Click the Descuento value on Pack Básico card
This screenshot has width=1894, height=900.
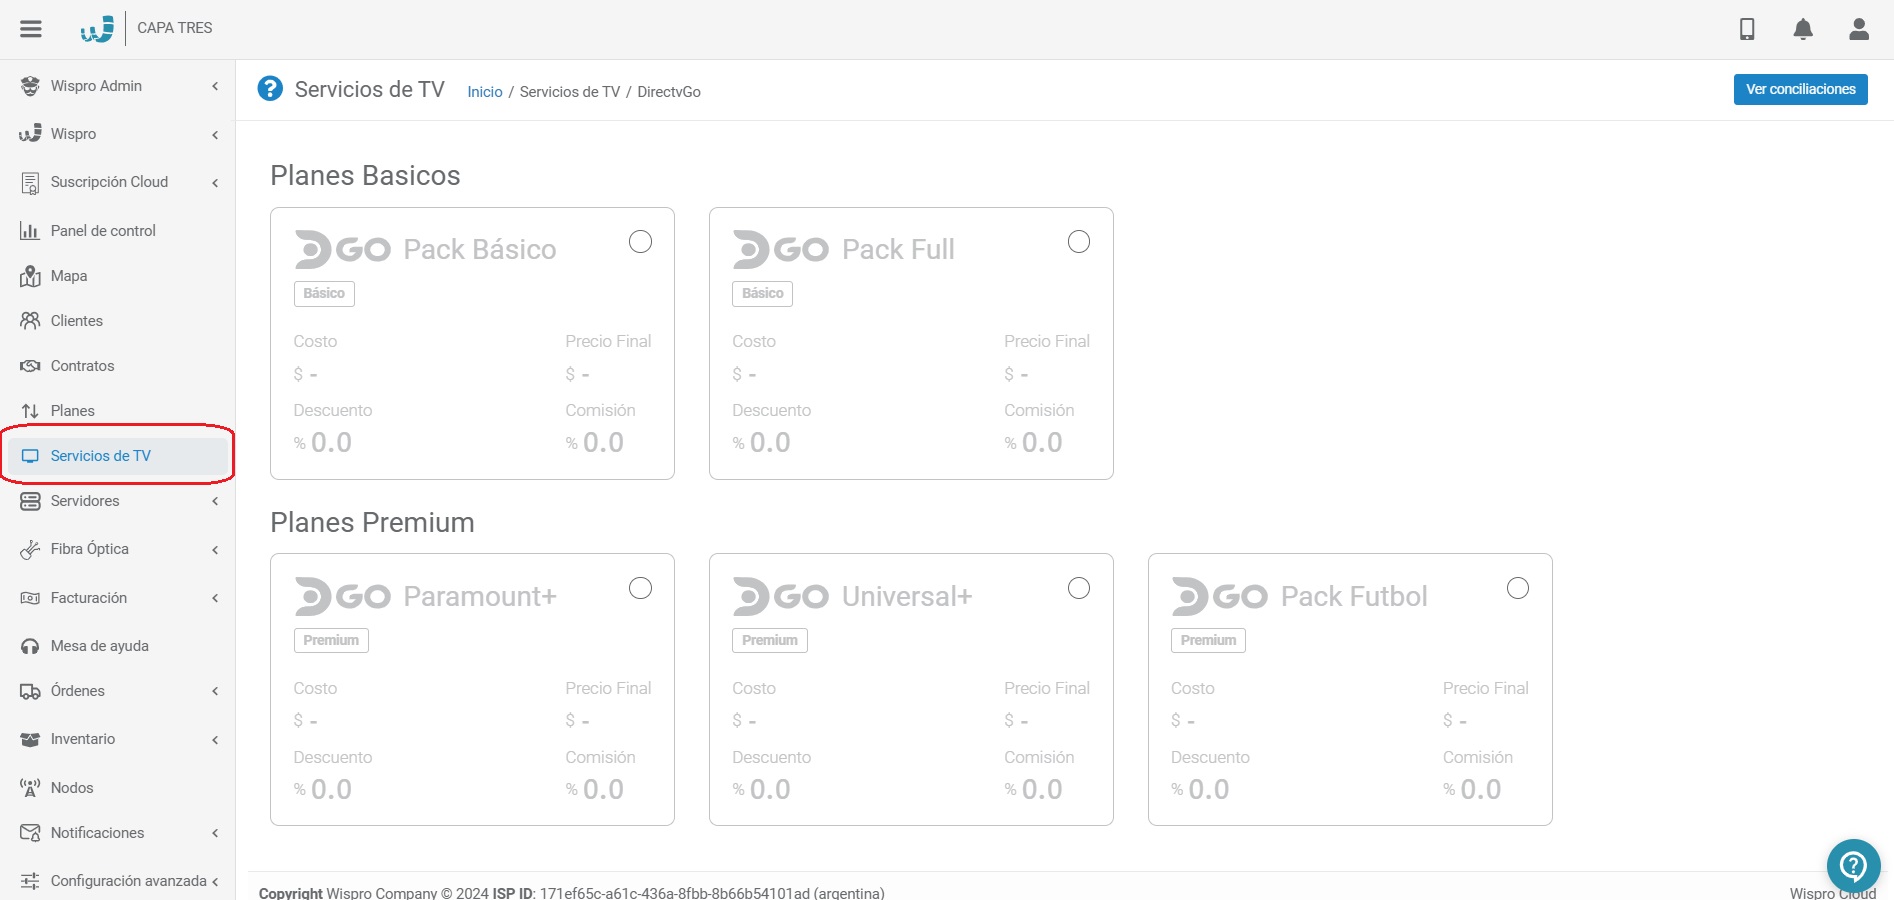pos(323,443)
